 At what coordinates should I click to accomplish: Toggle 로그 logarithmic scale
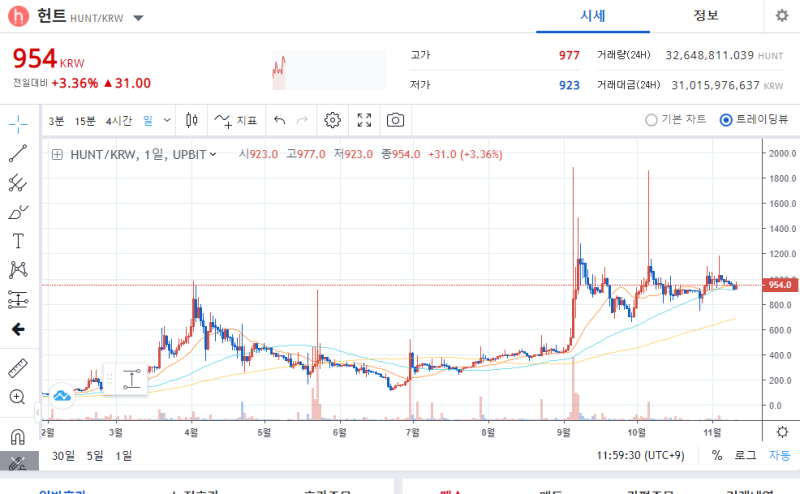745,455
